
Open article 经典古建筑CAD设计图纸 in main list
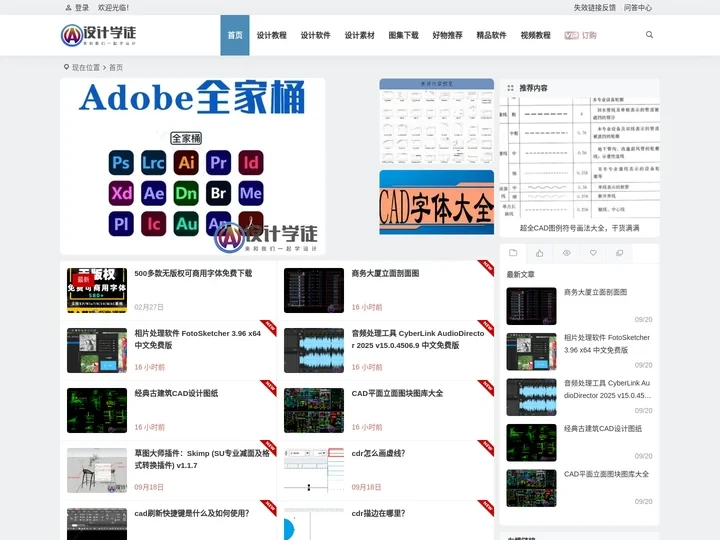coord(176,393)
